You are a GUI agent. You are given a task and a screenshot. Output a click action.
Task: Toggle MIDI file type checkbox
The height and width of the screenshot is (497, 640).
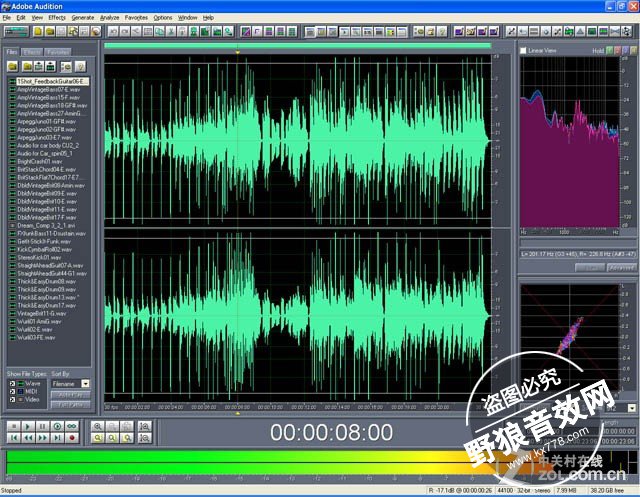coord(12,392)
